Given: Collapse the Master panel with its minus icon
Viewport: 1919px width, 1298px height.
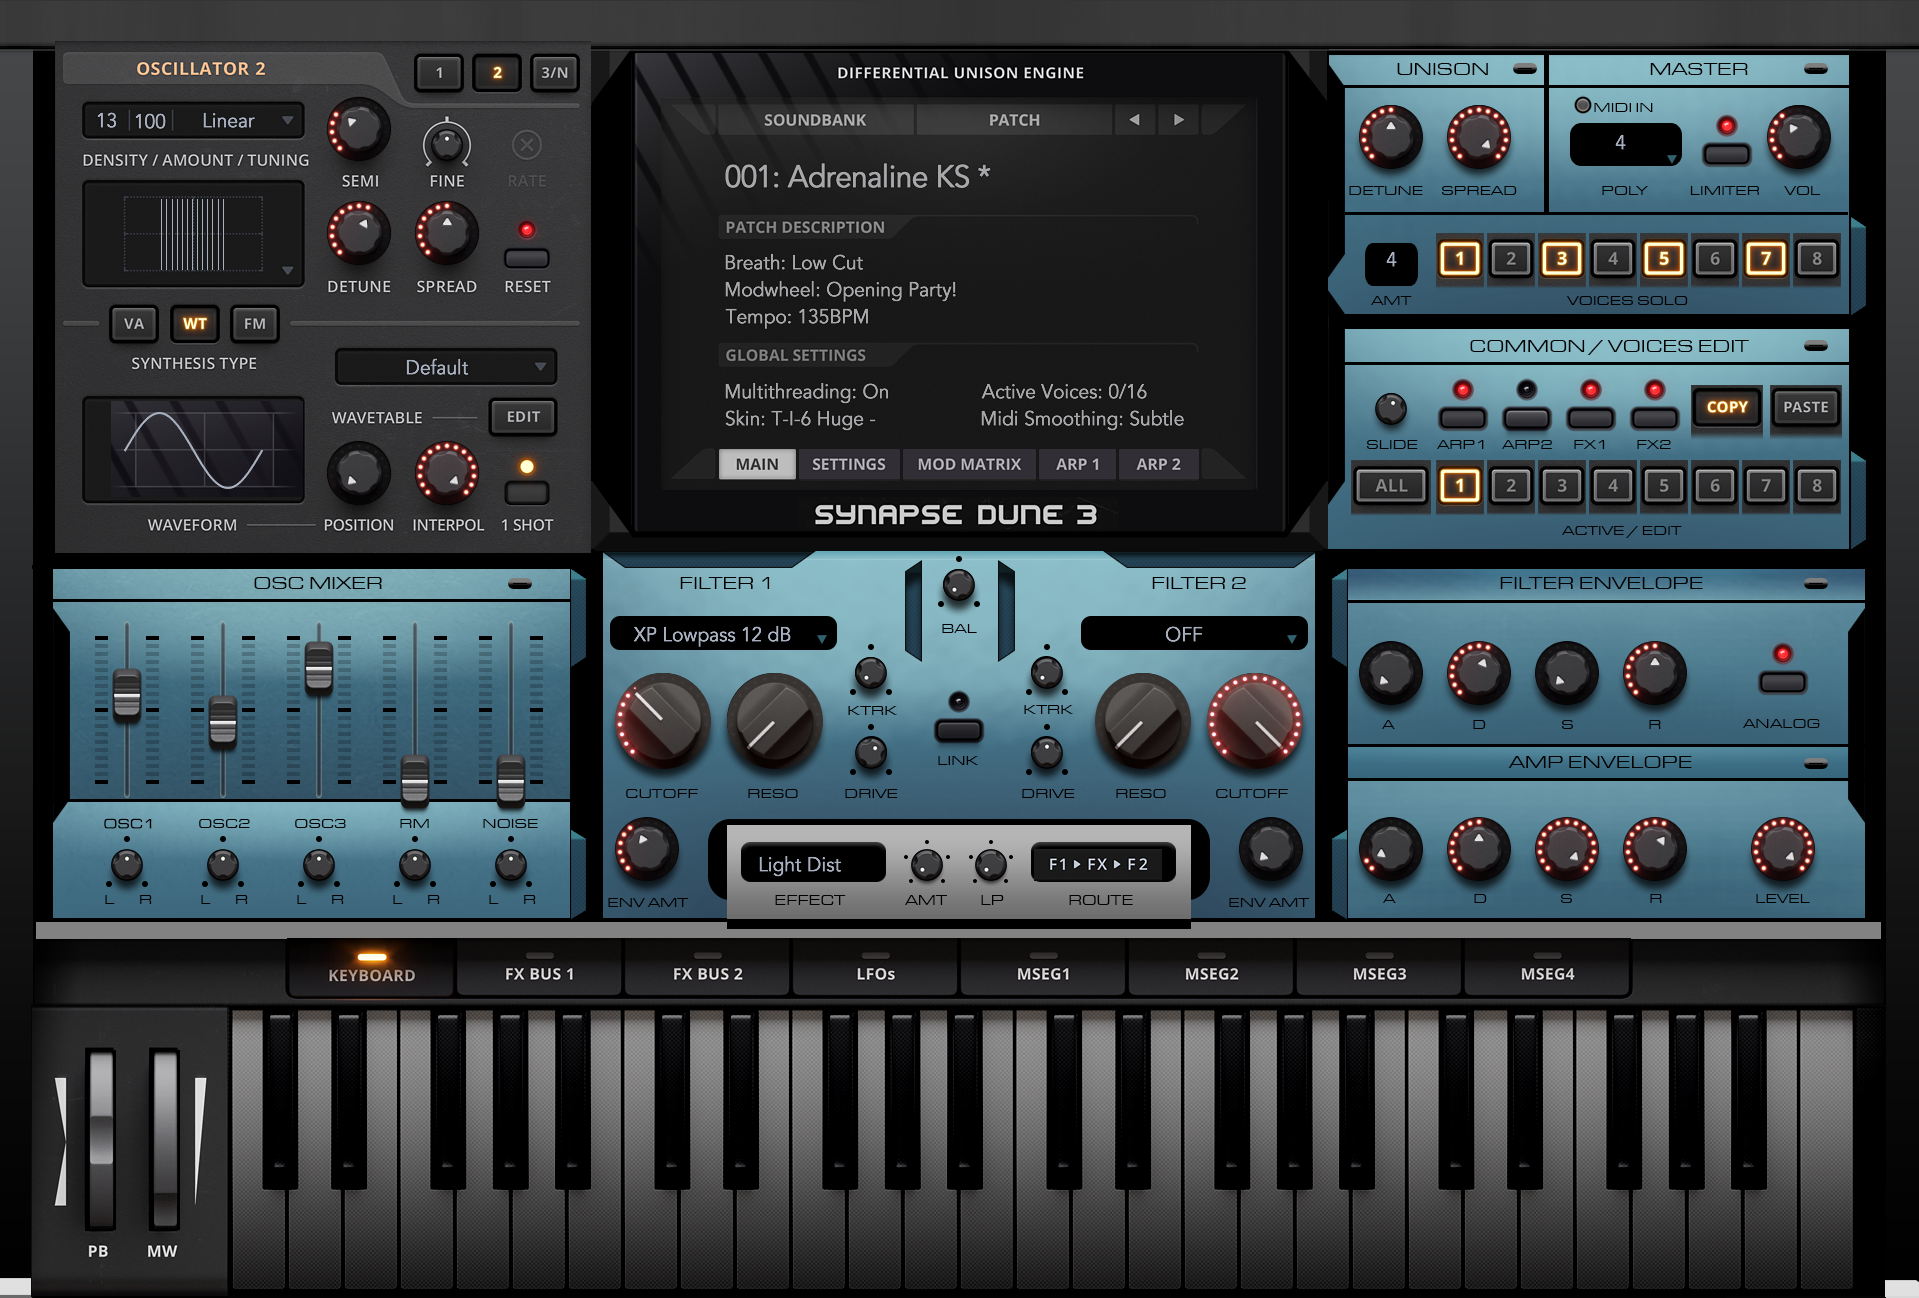Looking at the screenshot, I should click(1816, 69).
